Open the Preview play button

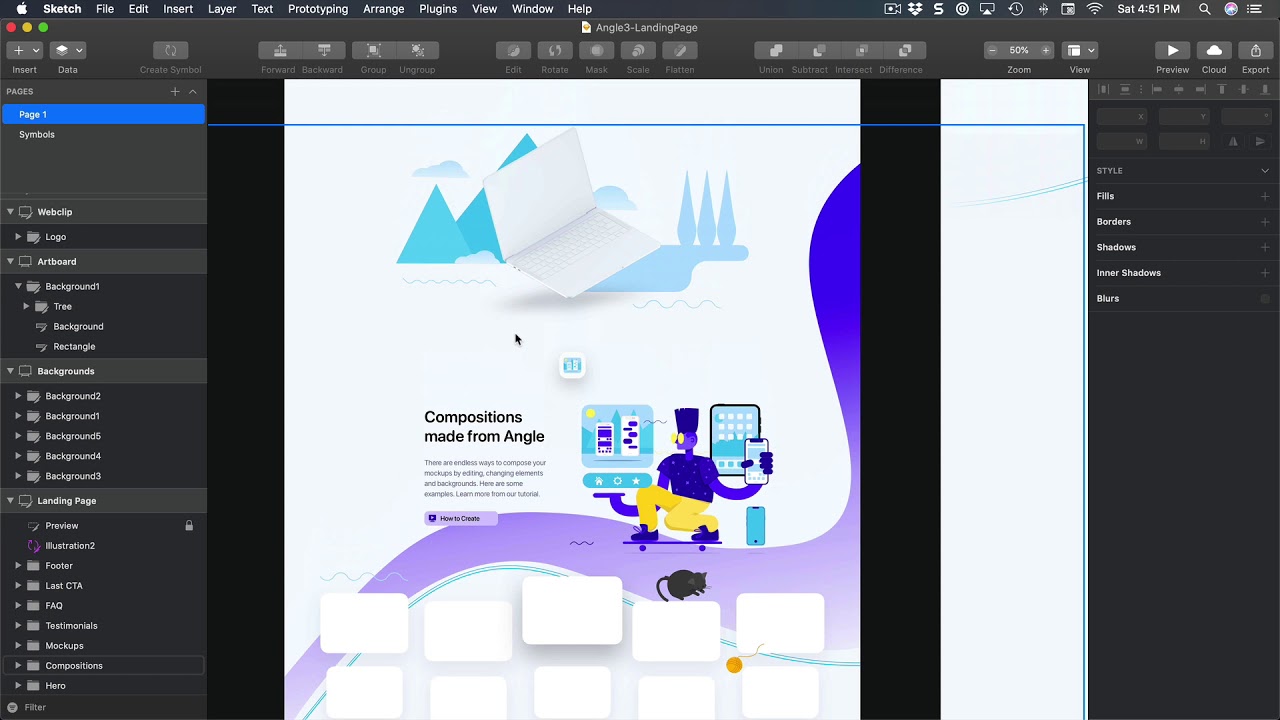pyautogui.click(x=1172, y=50)
